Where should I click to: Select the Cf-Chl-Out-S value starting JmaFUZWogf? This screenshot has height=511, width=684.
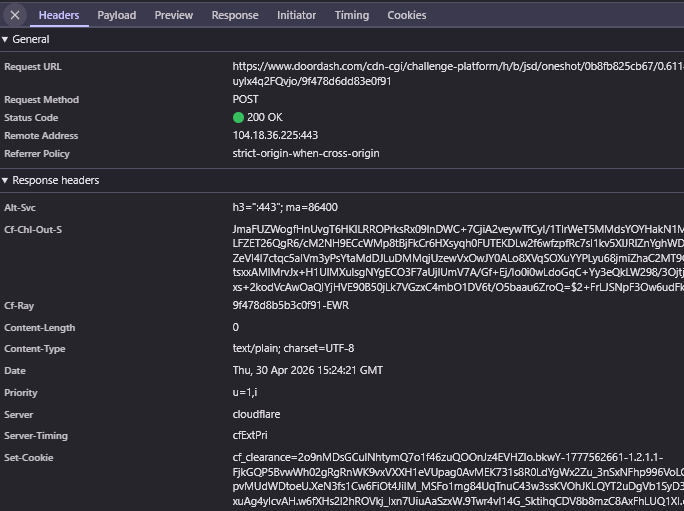tap(458, 258)
